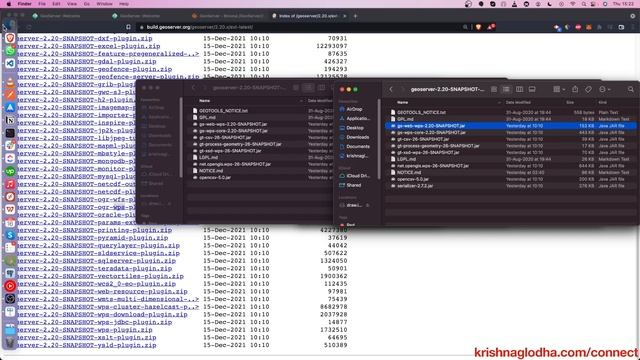Open Documents in front Finder sidebar
The width and height of the screenshot is (640, 360).
click(x=354, y=147)
